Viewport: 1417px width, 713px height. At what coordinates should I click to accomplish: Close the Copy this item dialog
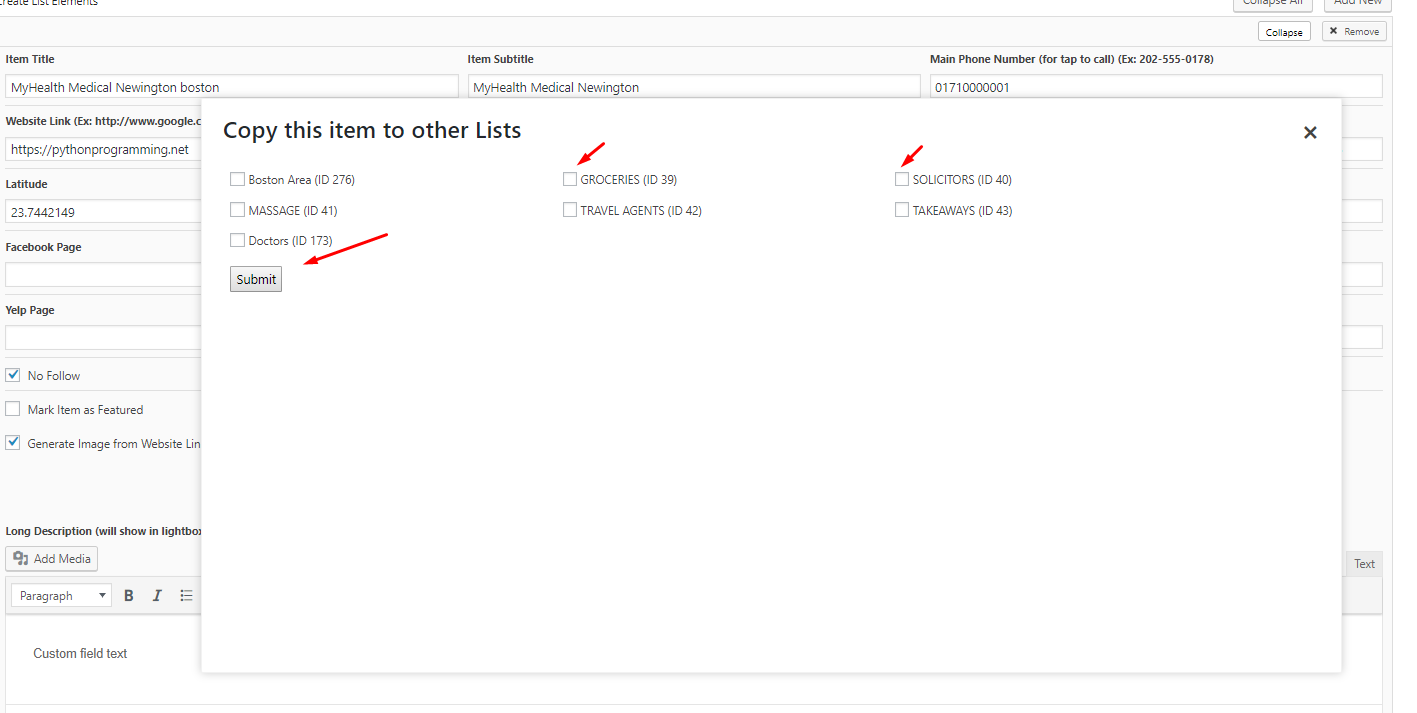click(x=1310, y=132)
